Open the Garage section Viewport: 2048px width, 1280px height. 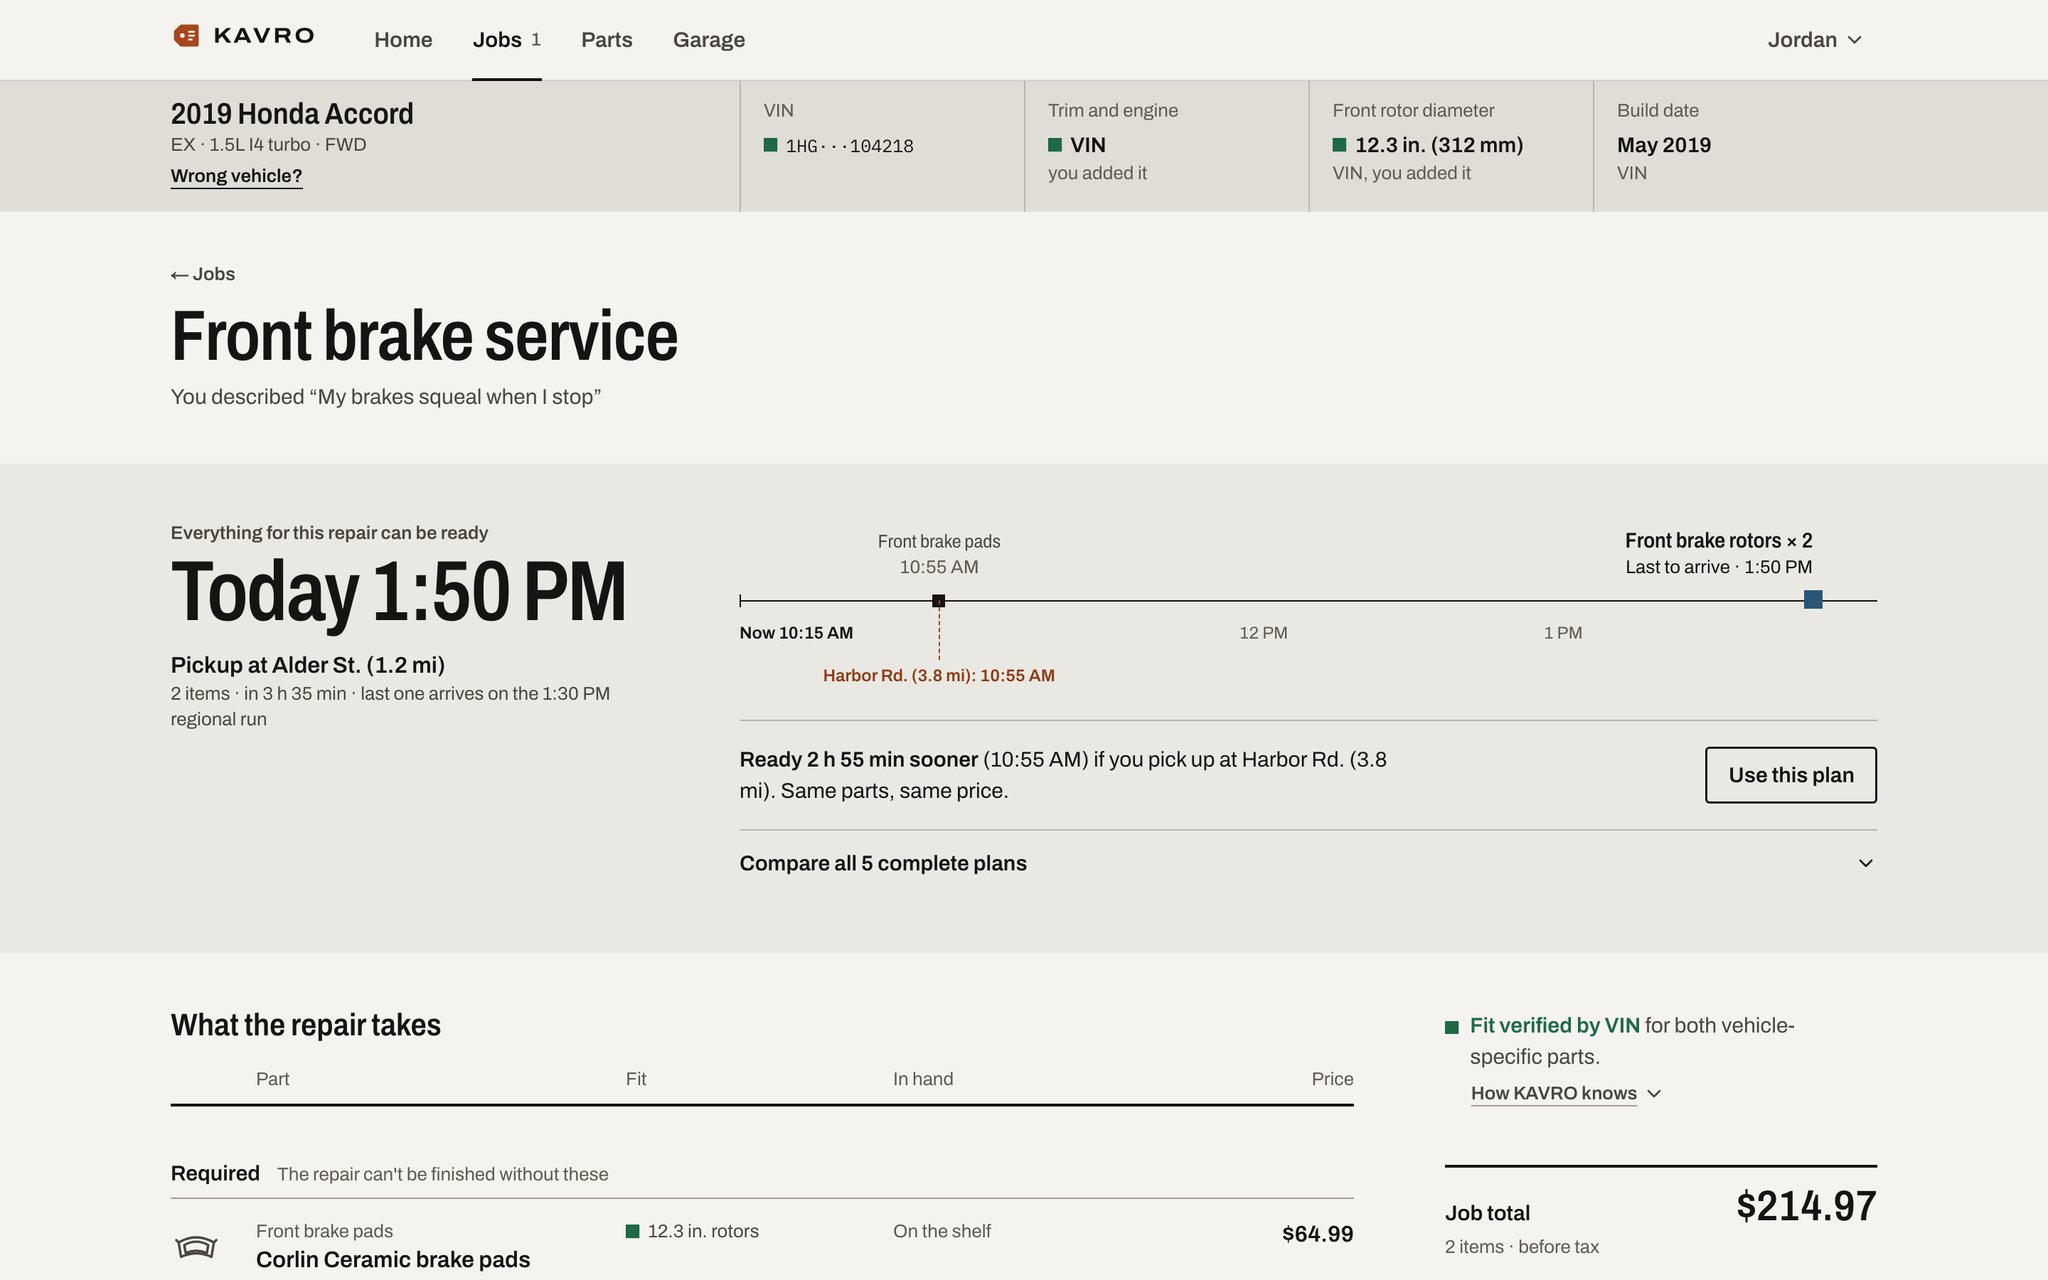click(x=709, y=40)
